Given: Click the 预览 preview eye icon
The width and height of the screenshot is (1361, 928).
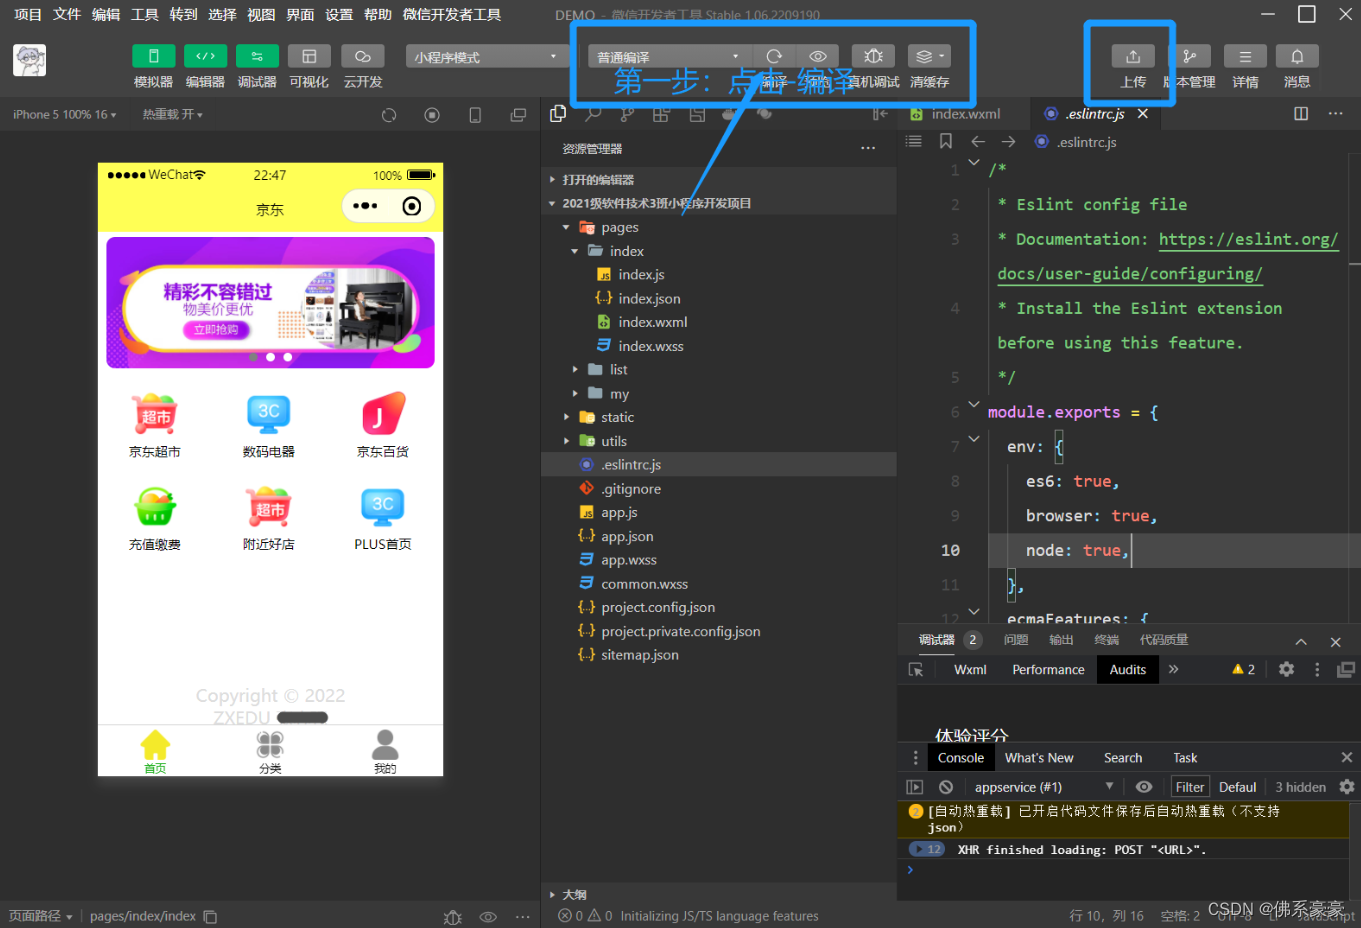Looking at the screenshot, I should [x=818, y=57].
